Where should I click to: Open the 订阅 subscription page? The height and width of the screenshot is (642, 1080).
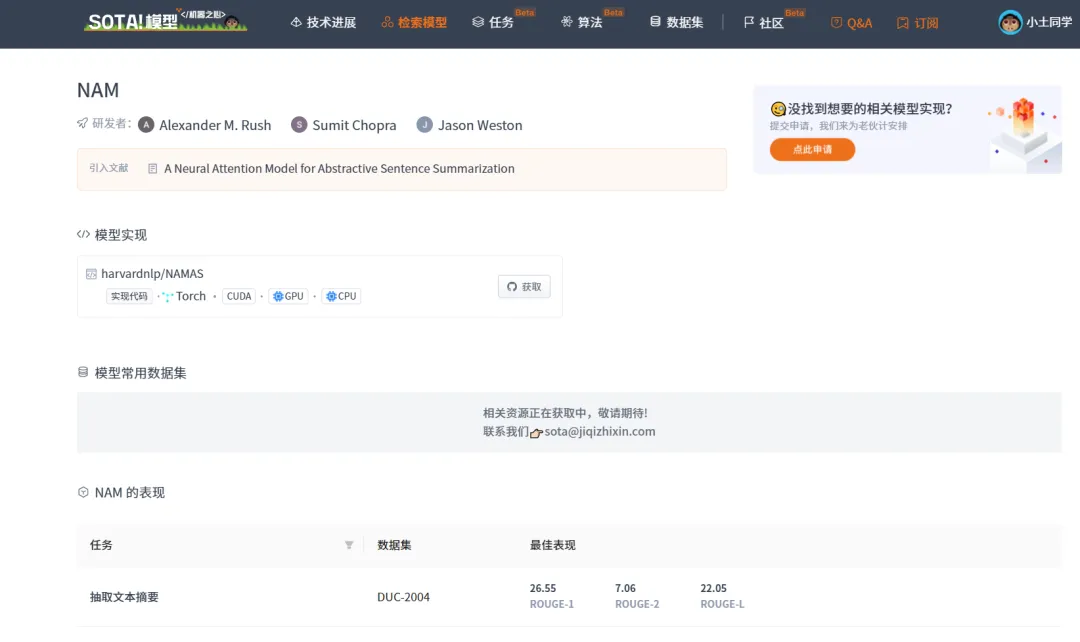(x=917, y=23)
